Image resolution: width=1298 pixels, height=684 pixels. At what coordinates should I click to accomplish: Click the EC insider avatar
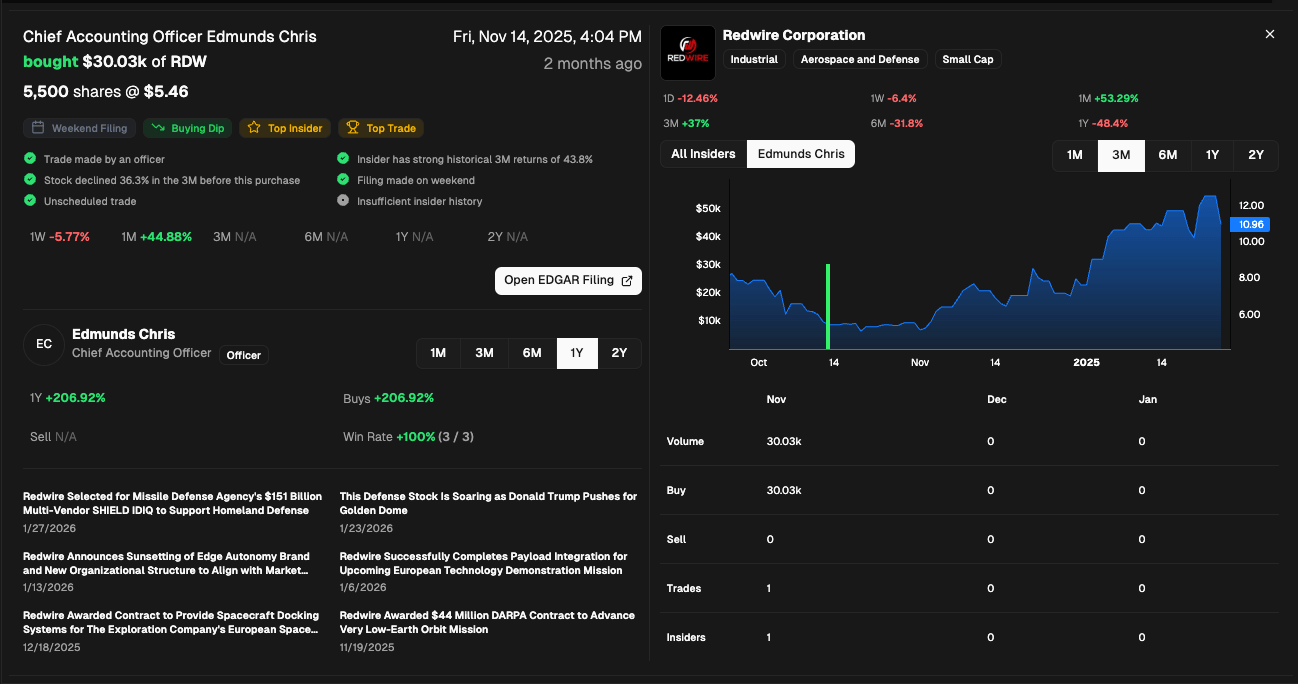[44, 344]
